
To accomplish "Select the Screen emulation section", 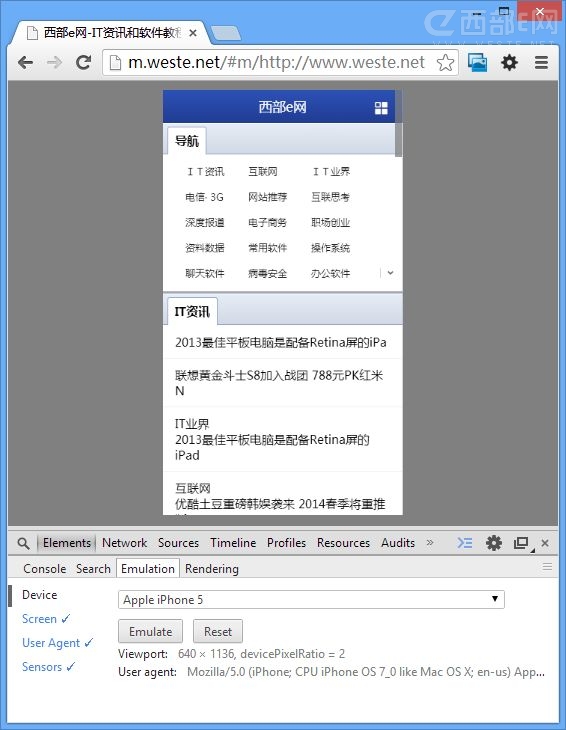I will [46, 619].
